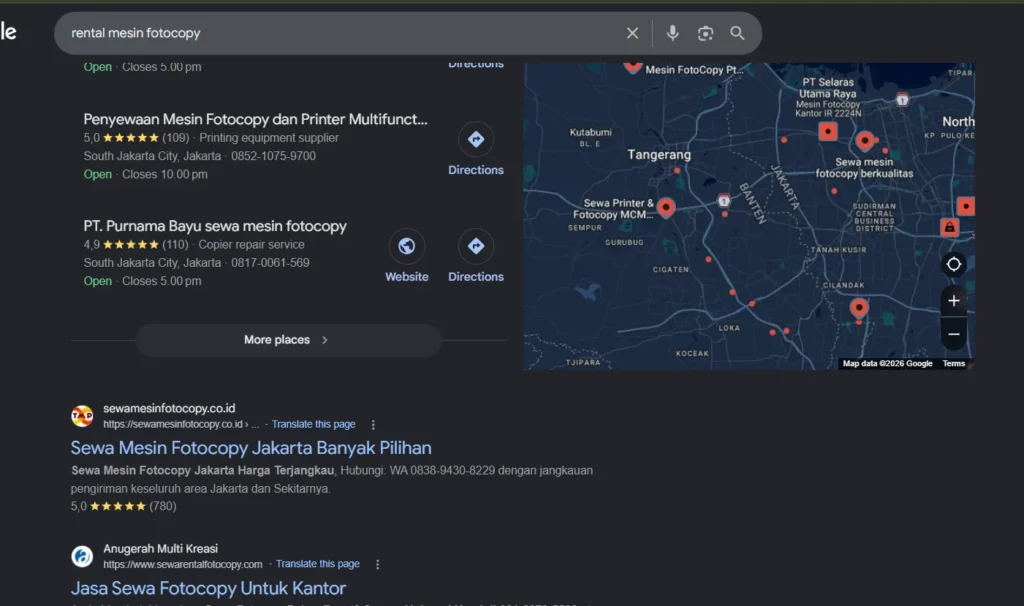Select Sewa Printer & Fotocopy MCM map pin
The image size is (1024, 606).
(666, 208)
